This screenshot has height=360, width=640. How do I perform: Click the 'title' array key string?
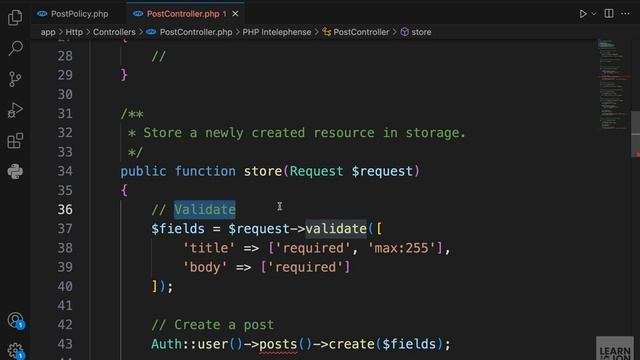click(209, 248)
